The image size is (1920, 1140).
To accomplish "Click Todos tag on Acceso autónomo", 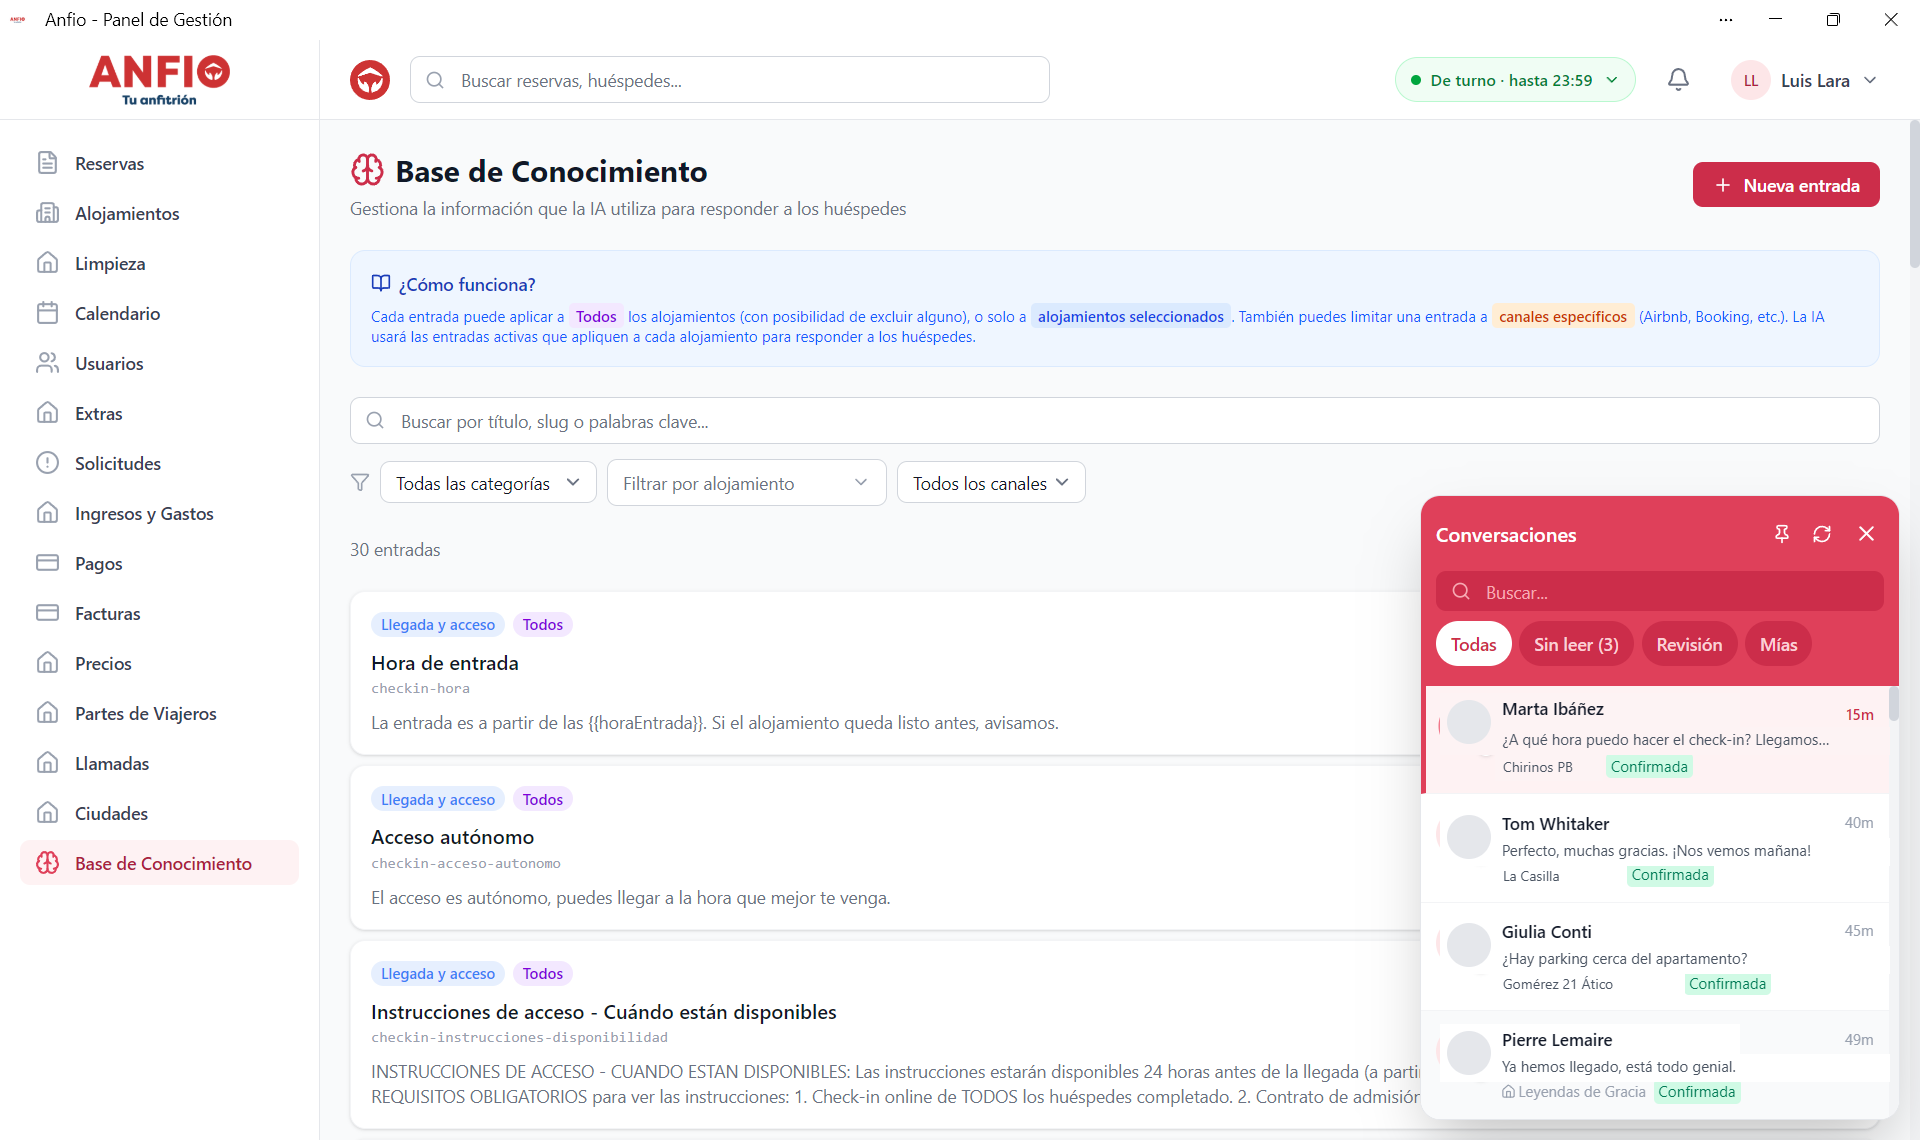I will coord(542,799).
